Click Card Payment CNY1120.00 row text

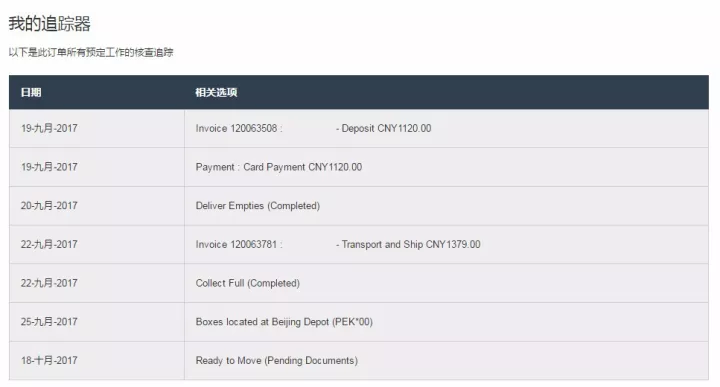279,167
